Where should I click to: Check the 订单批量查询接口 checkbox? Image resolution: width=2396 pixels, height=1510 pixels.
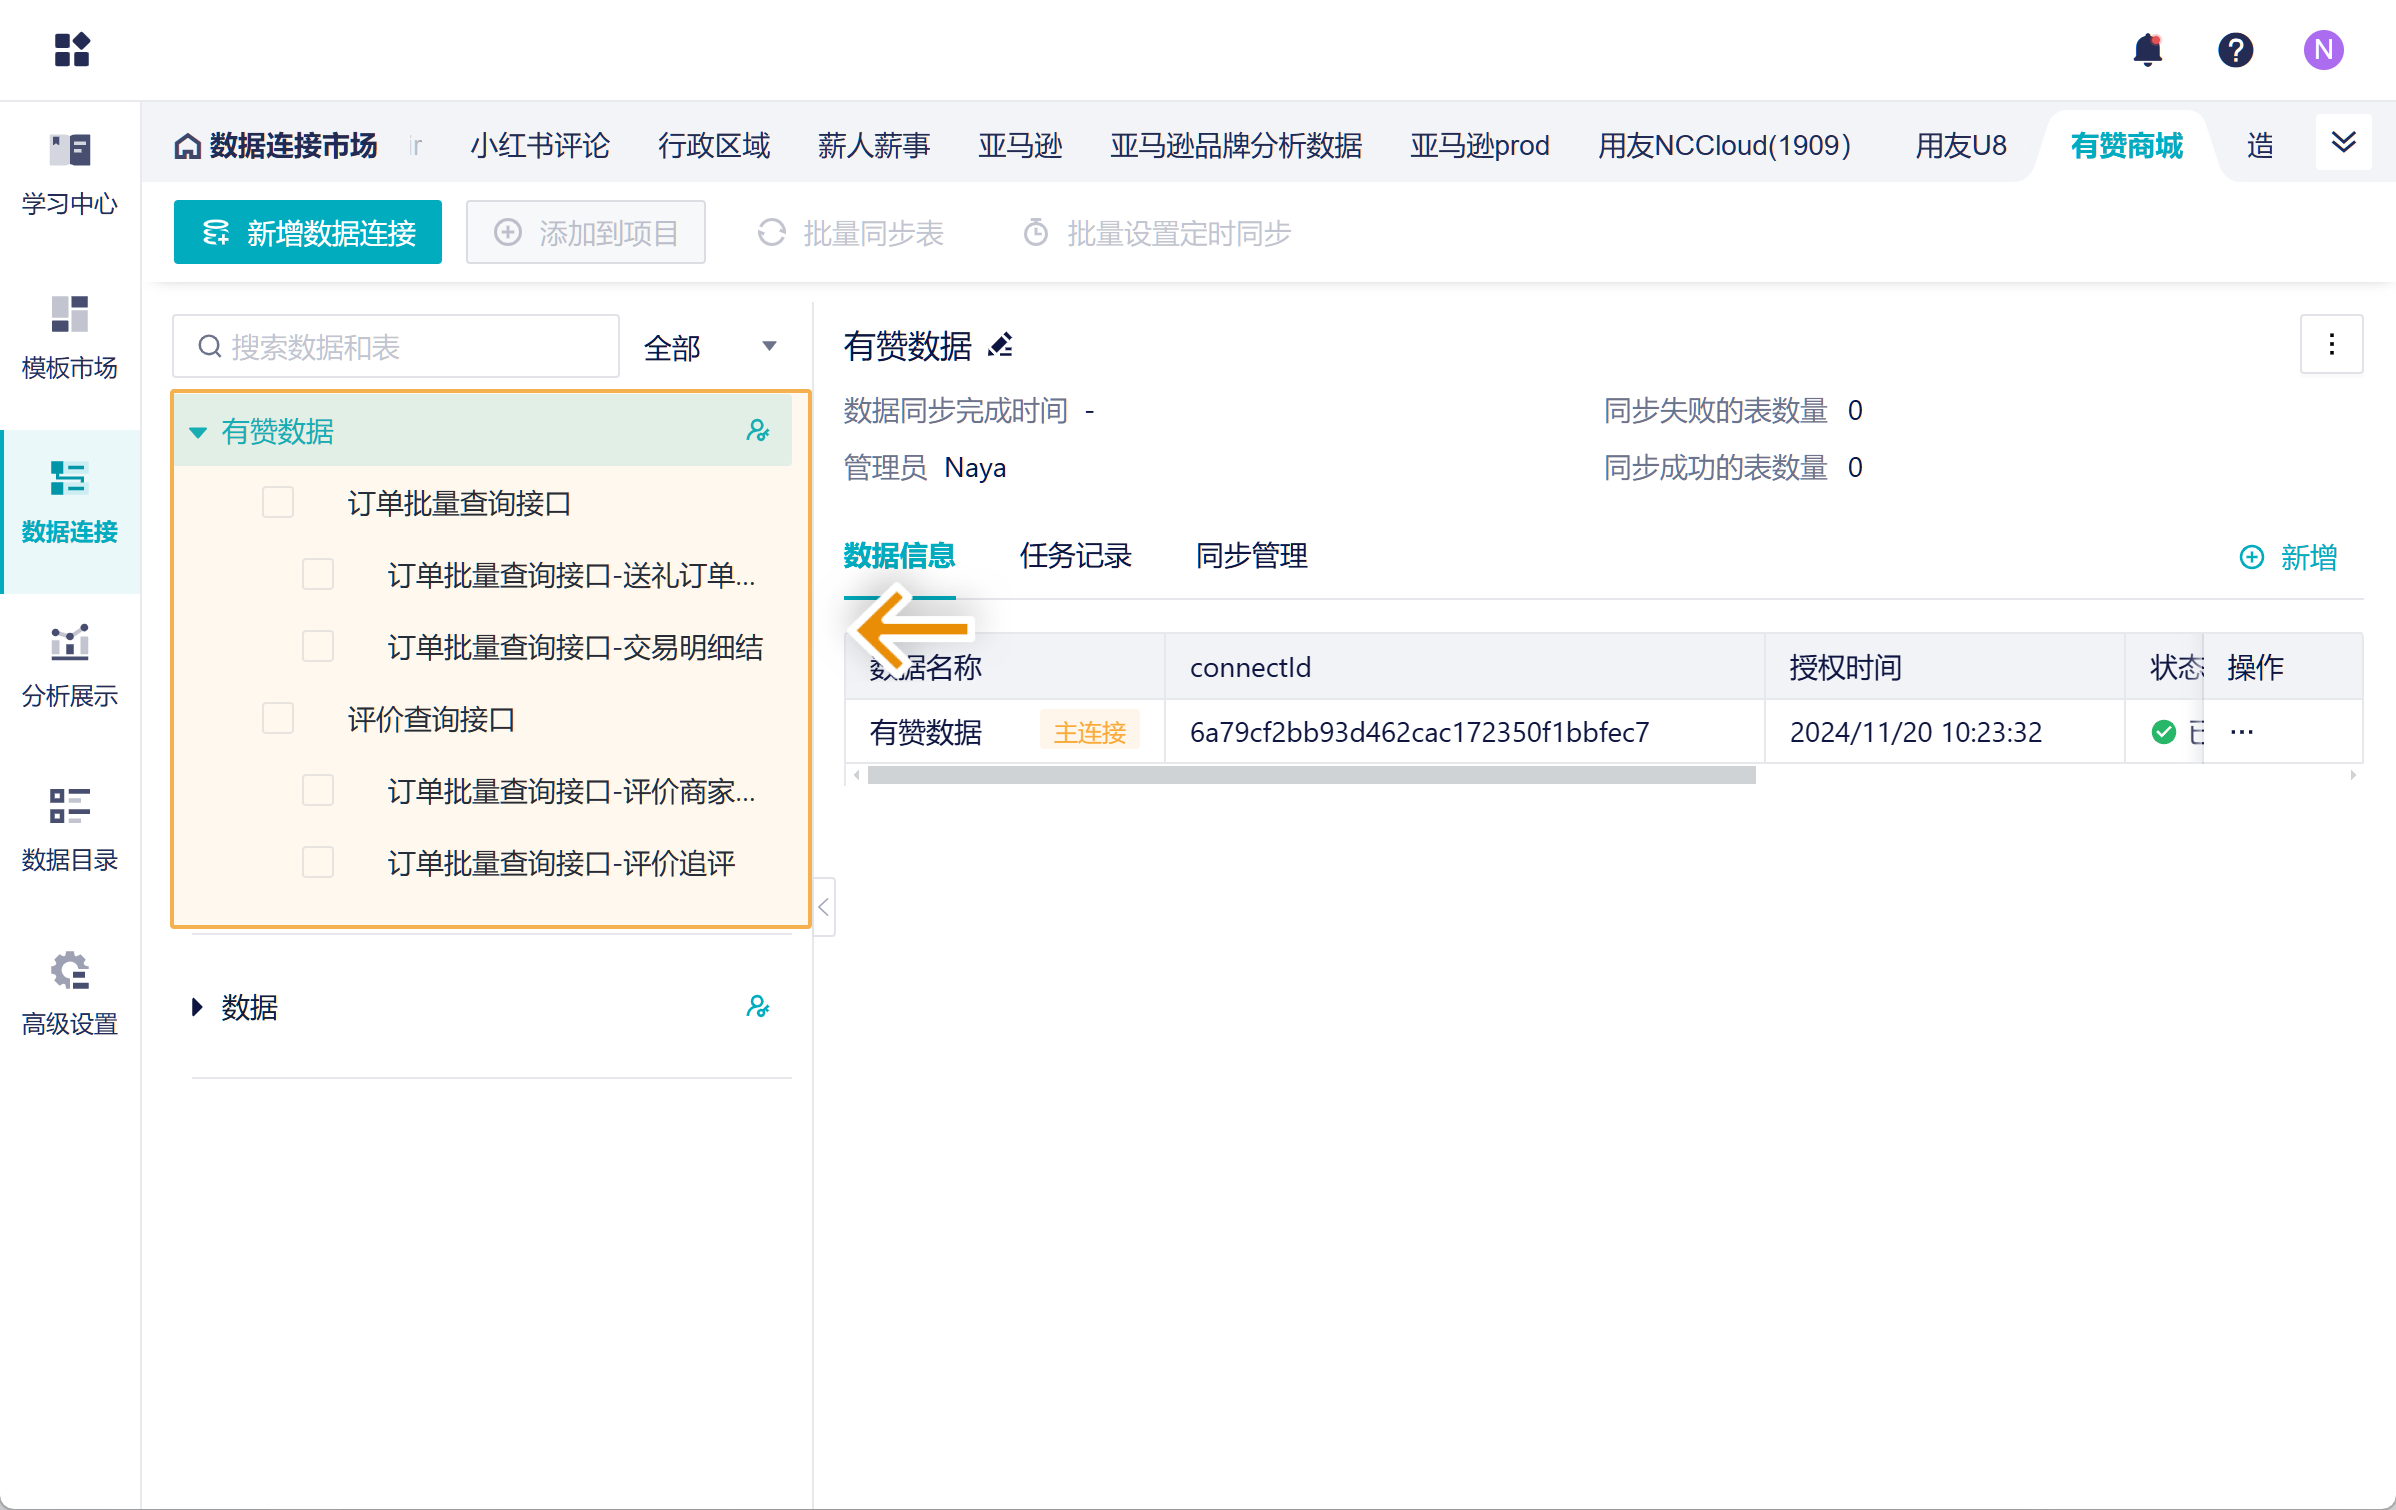pyautogui.click(x=278, y=502)
